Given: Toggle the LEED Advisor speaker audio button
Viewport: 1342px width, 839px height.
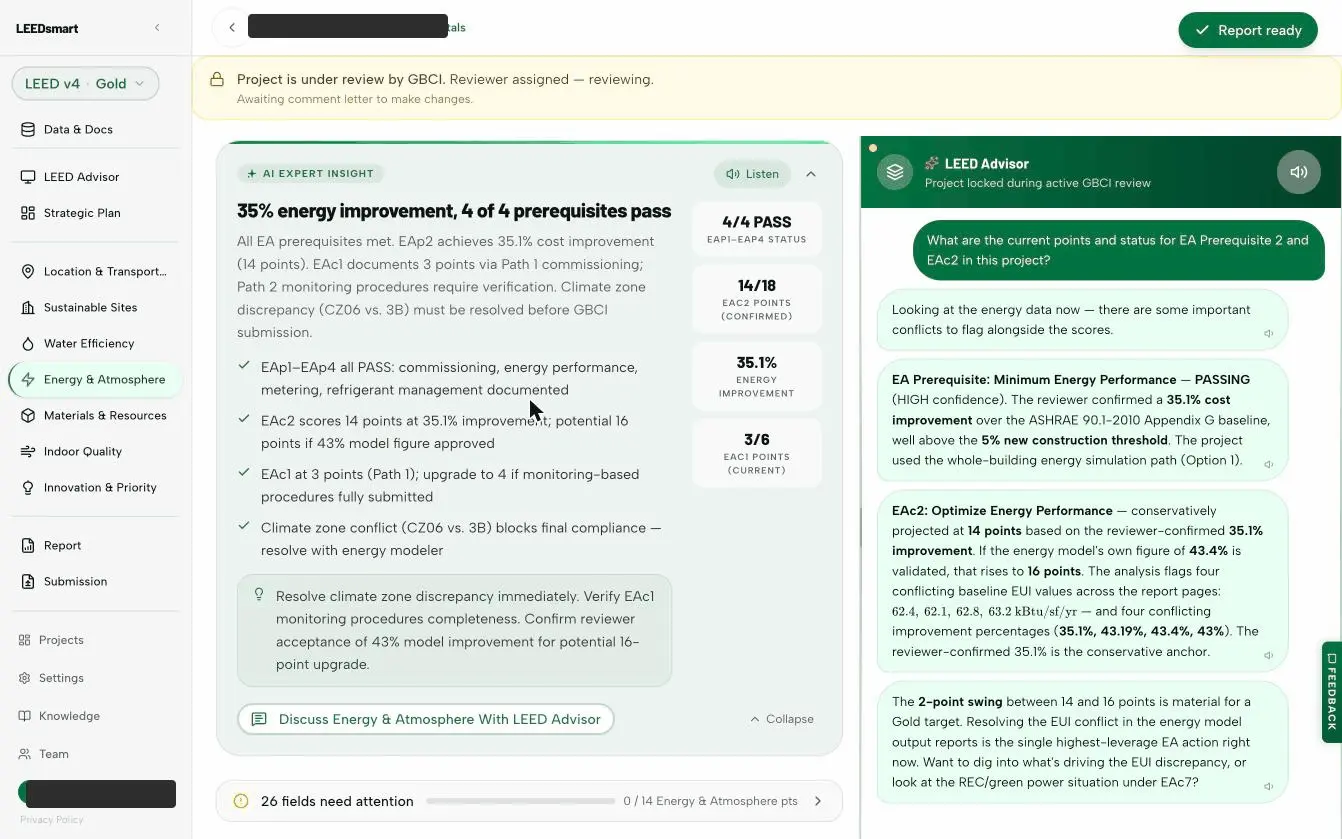Looking at the screenshot, I should (1298, 172).
